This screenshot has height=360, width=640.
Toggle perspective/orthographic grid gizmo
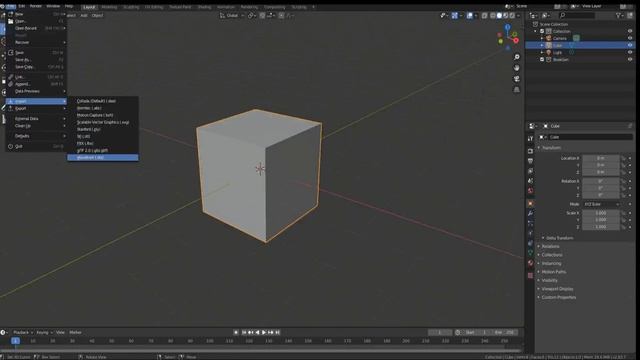point(517,89)
